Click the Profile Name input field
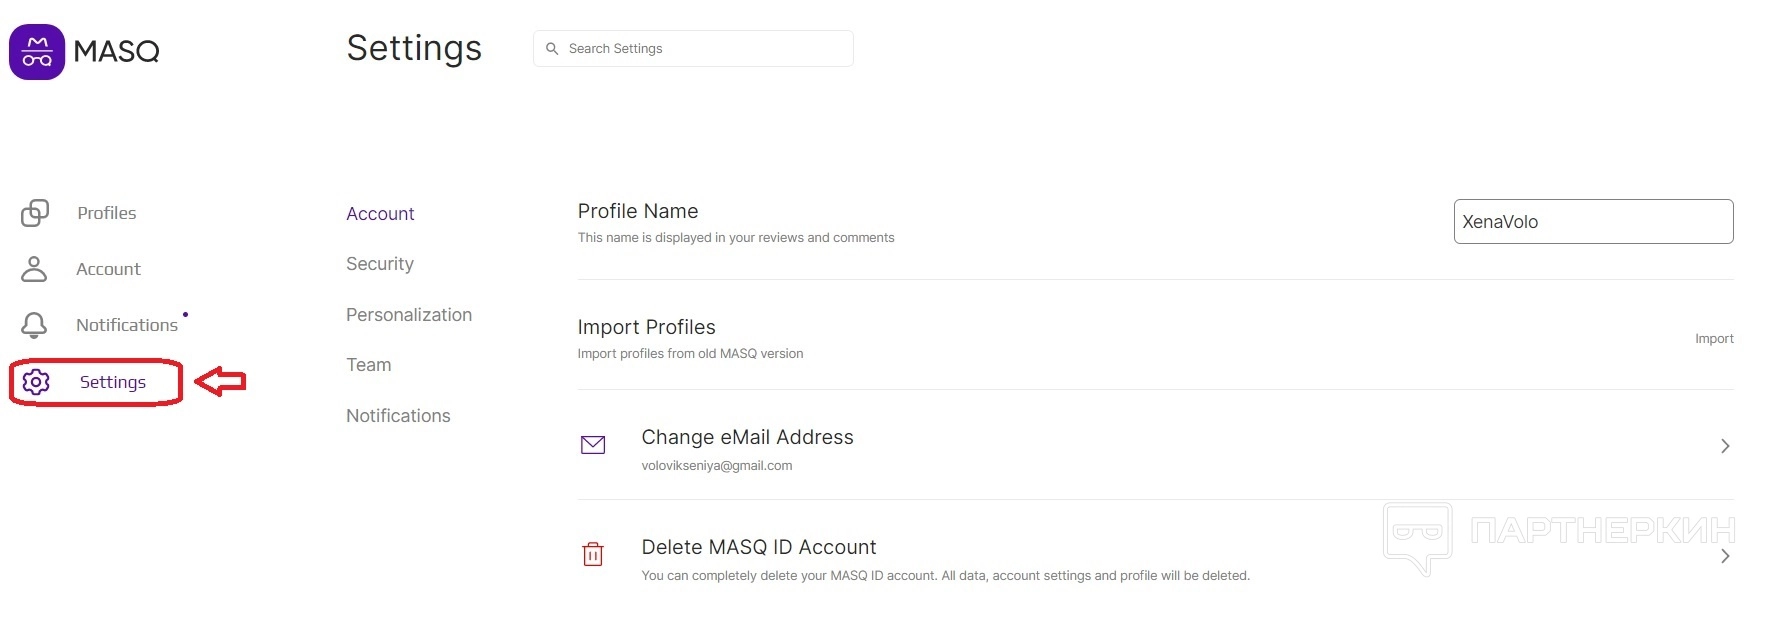Screen dimensions: 1788x630 [x=1592, y=222]
